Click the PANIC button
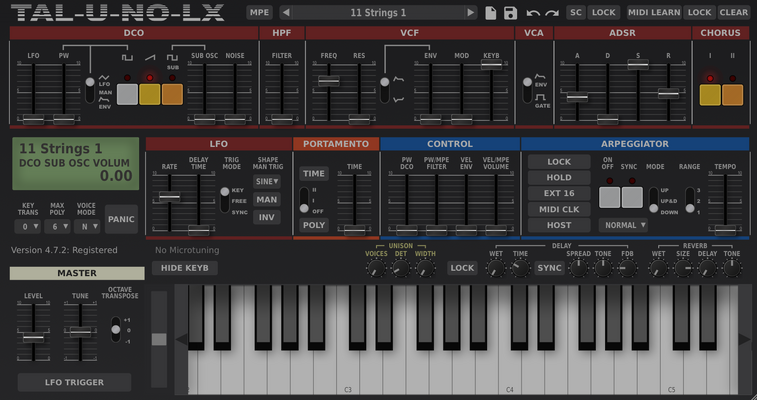 pyautogui.click(x=121, y=219)
